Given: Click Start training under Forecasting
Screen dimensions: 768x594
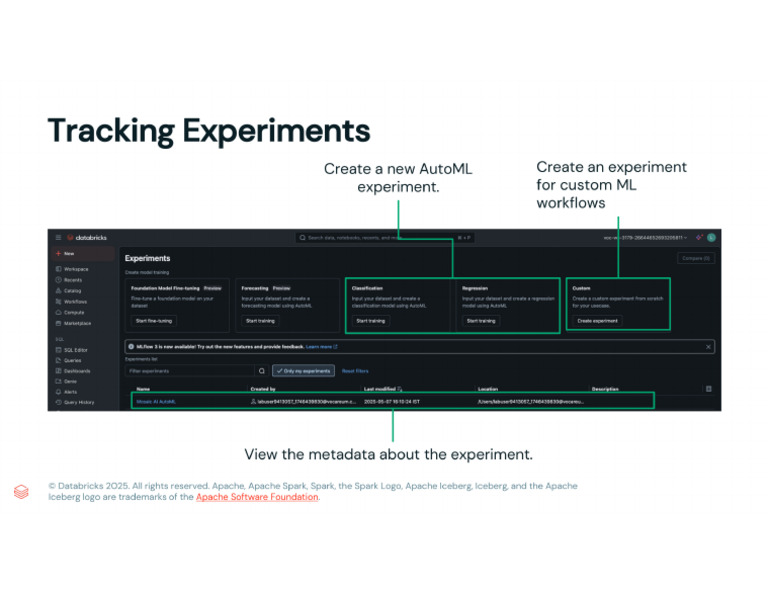Looking at the screenshot, I should (260, 321).
